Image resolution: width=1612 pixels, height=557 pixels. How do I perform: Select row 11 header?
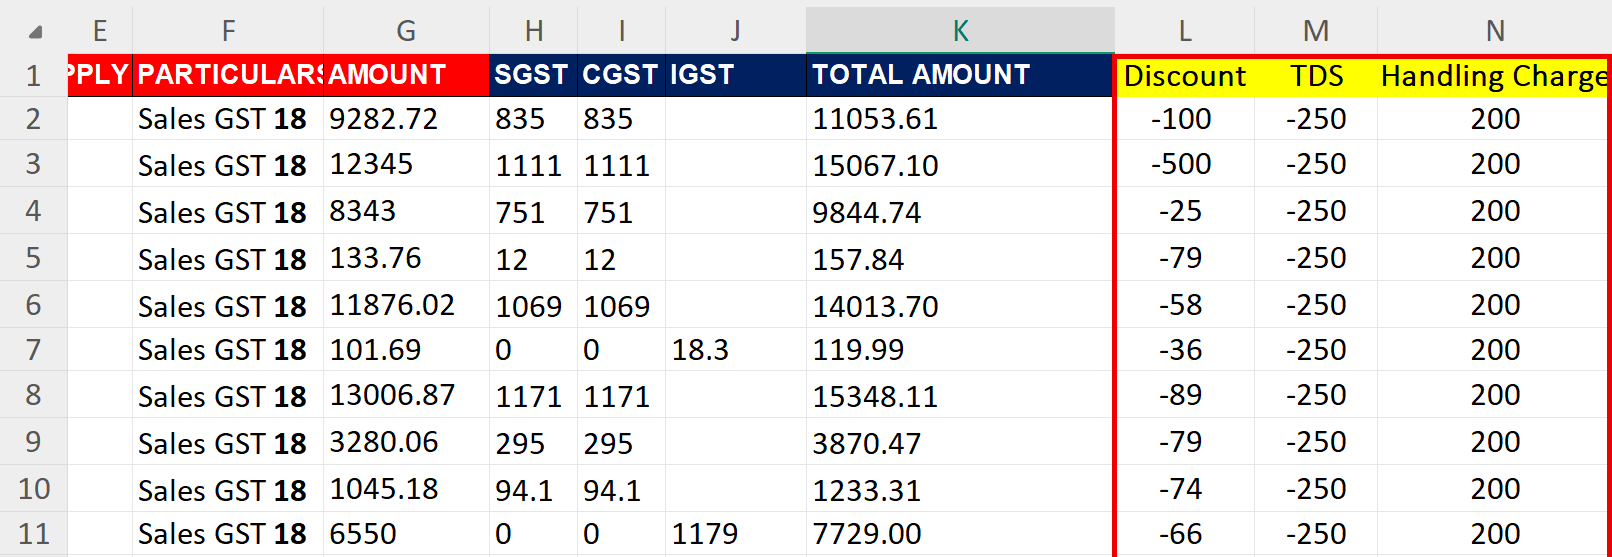point(33,533)
